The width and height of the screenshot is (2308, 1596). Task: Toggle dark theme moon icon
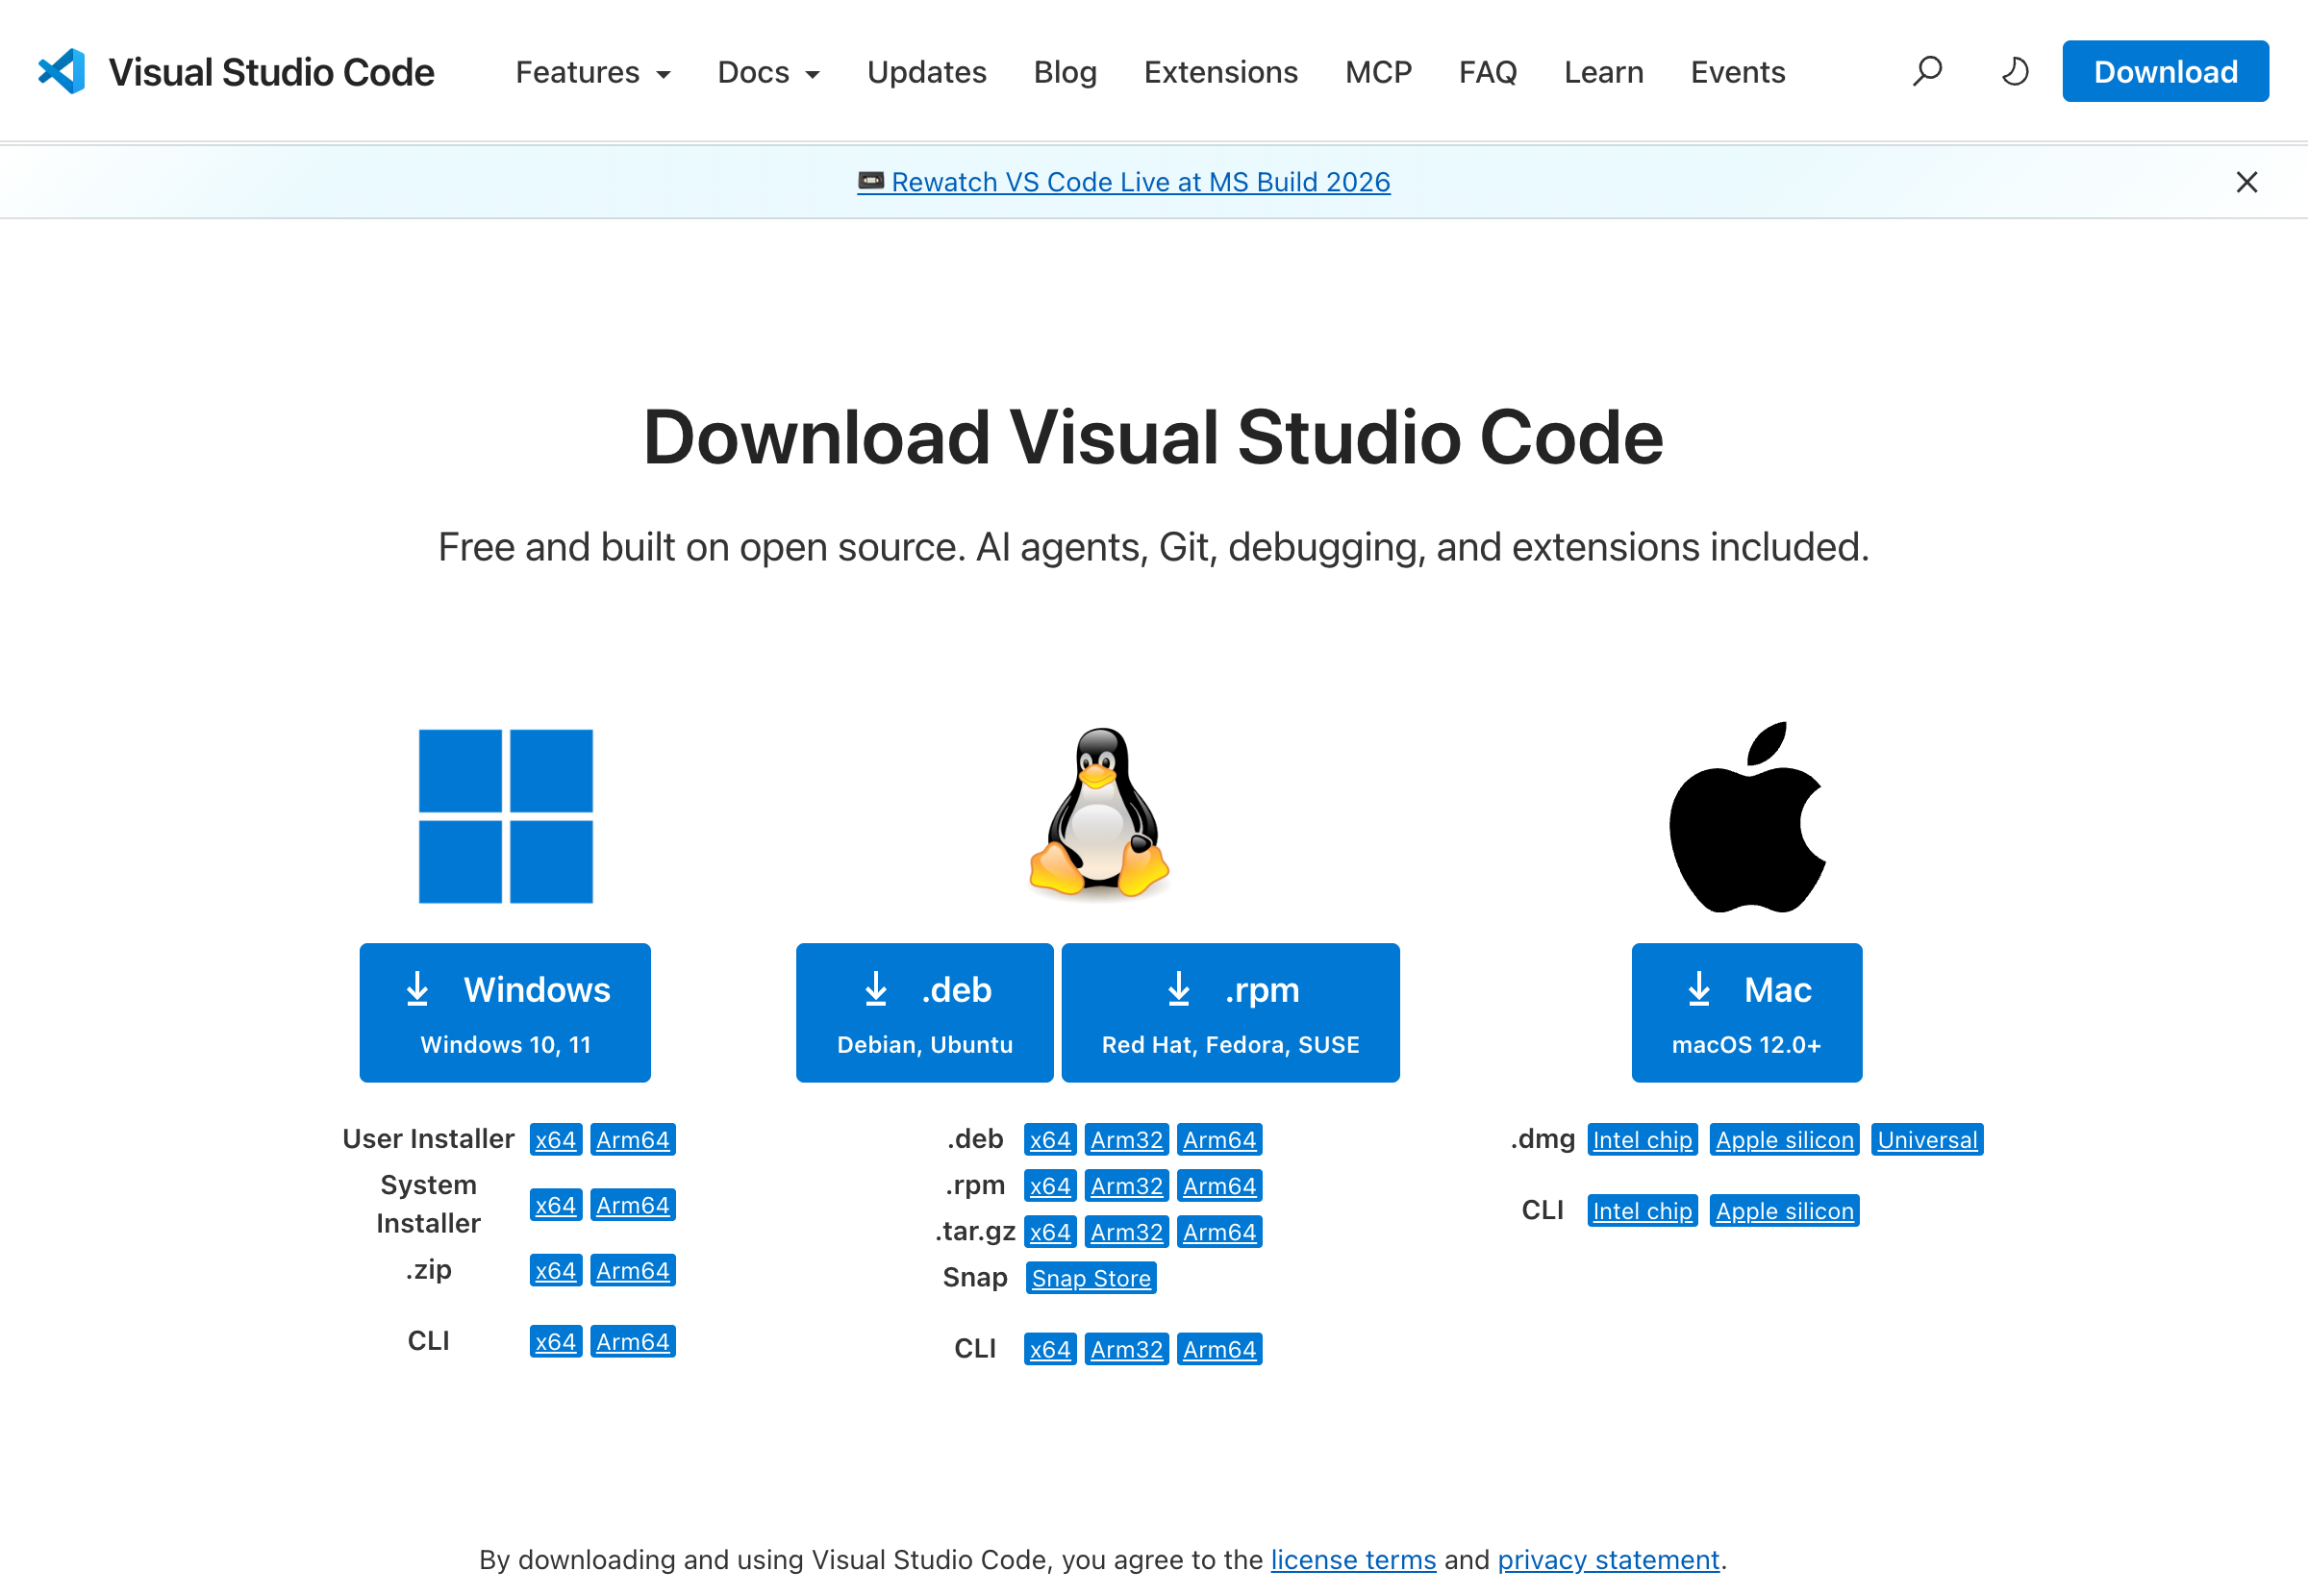coord(2015,71)
